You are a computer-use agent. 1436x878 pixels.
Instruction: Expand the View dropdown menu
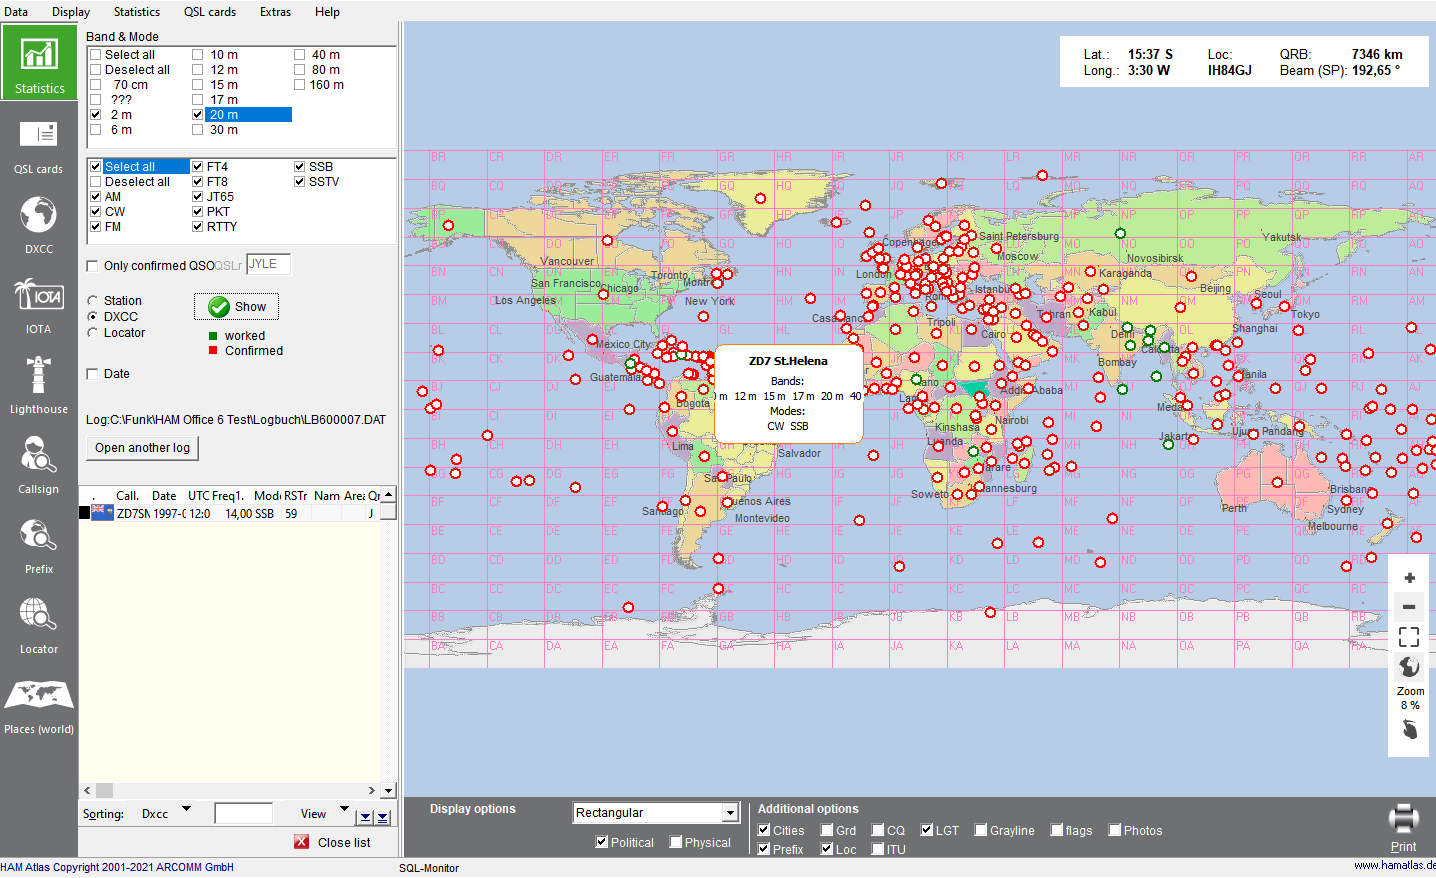tap(344, 810)
